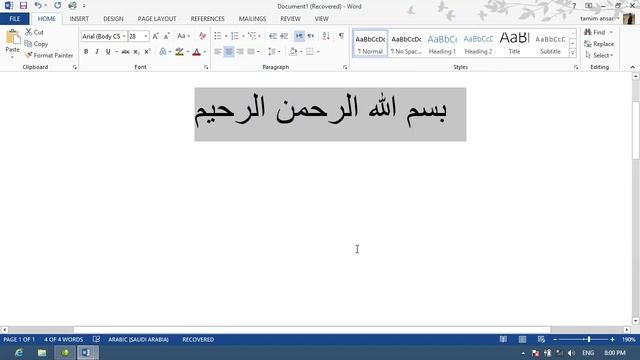
Task: Toggle Print Layout view in status bar
Action: (x=522, y=340)
